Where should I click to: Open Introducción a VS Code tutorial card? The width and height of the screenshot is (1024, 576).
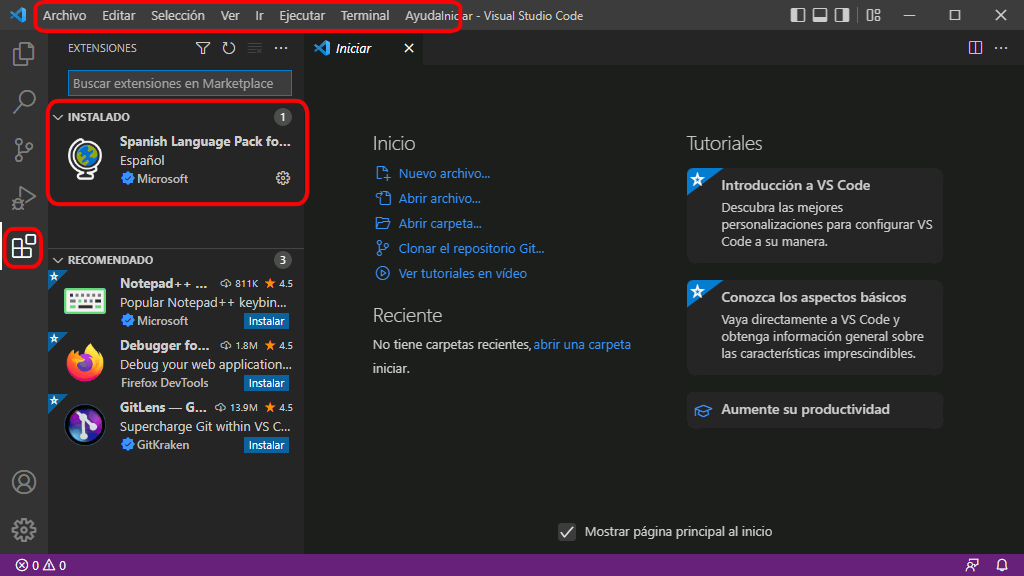[814, 215]
